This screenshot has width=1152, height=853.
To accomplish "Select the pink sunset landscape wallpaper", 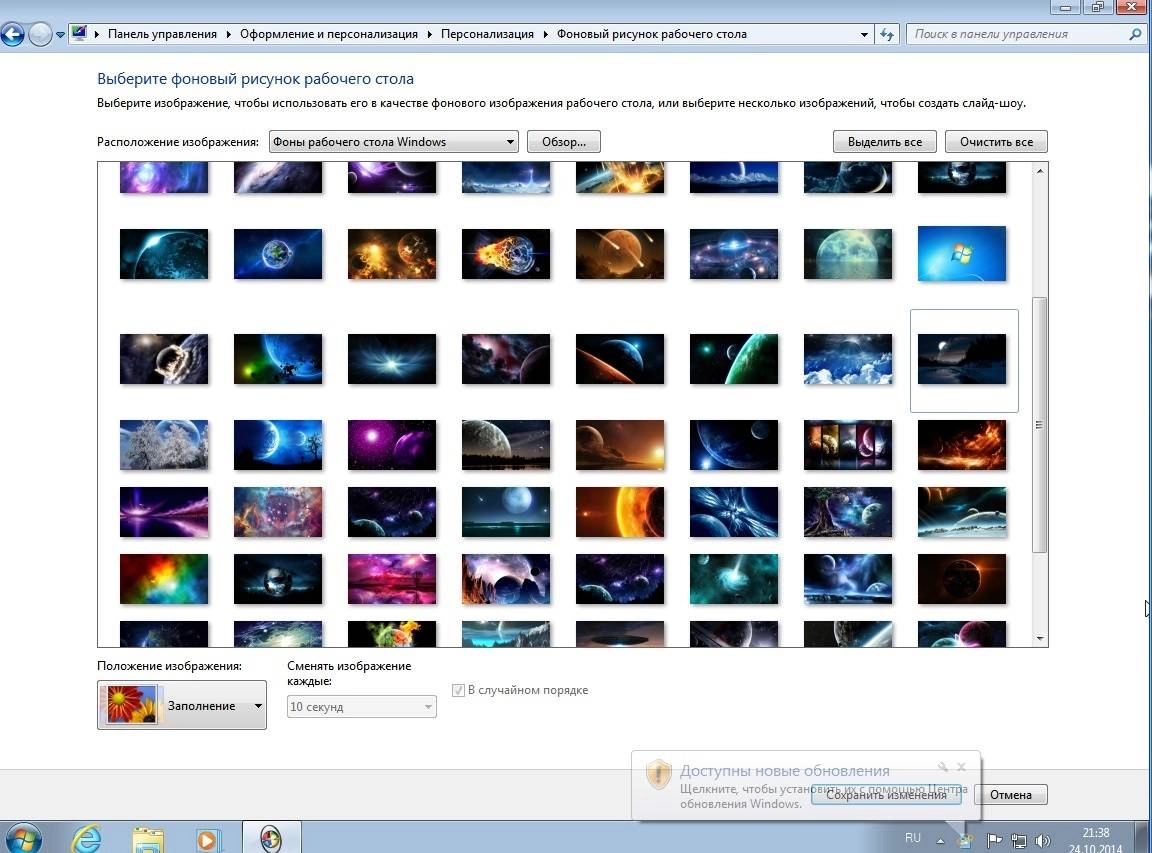I will [392, 579].
